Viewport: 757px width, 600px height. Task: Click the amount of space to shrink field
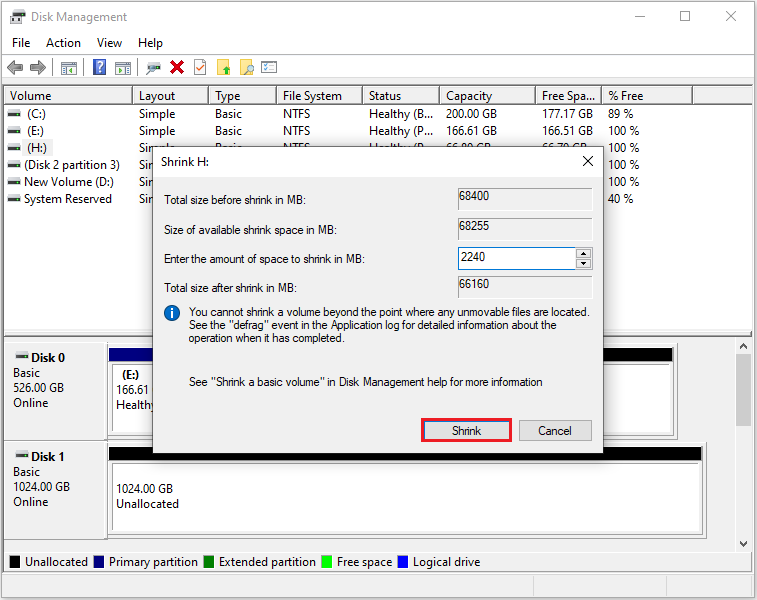point(517,258)
